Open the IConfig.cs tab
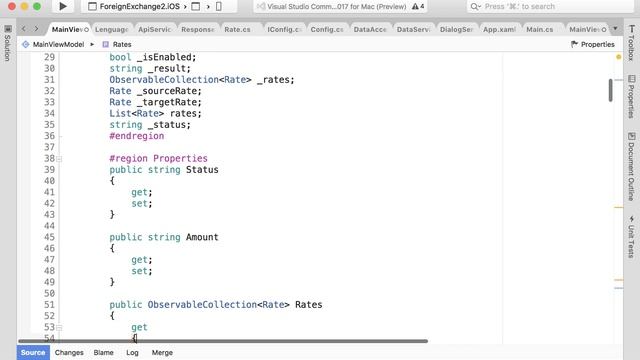 point(284,29)
